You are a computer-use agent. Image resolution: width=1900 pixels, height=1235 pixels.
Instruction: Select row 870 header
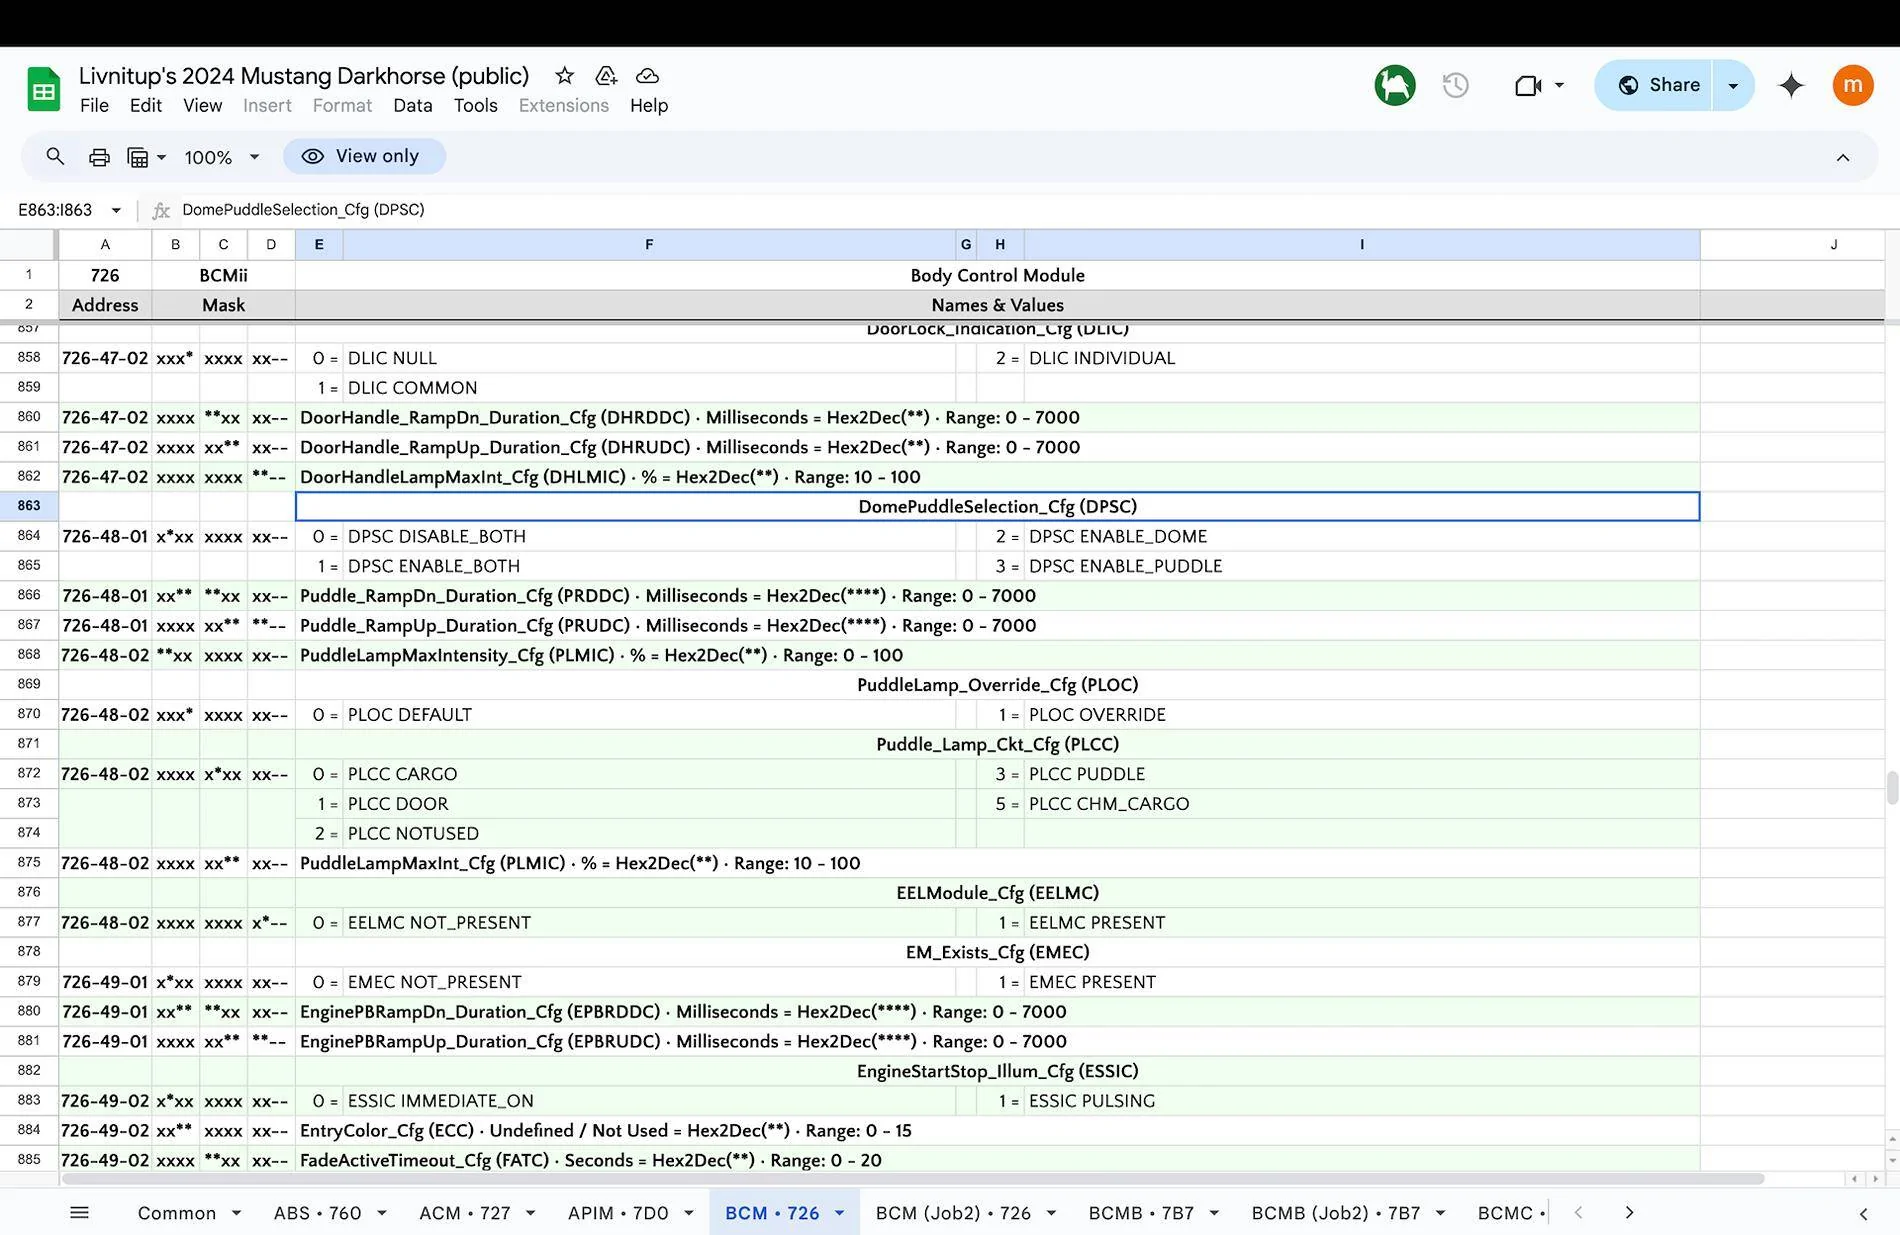[29, 714]
